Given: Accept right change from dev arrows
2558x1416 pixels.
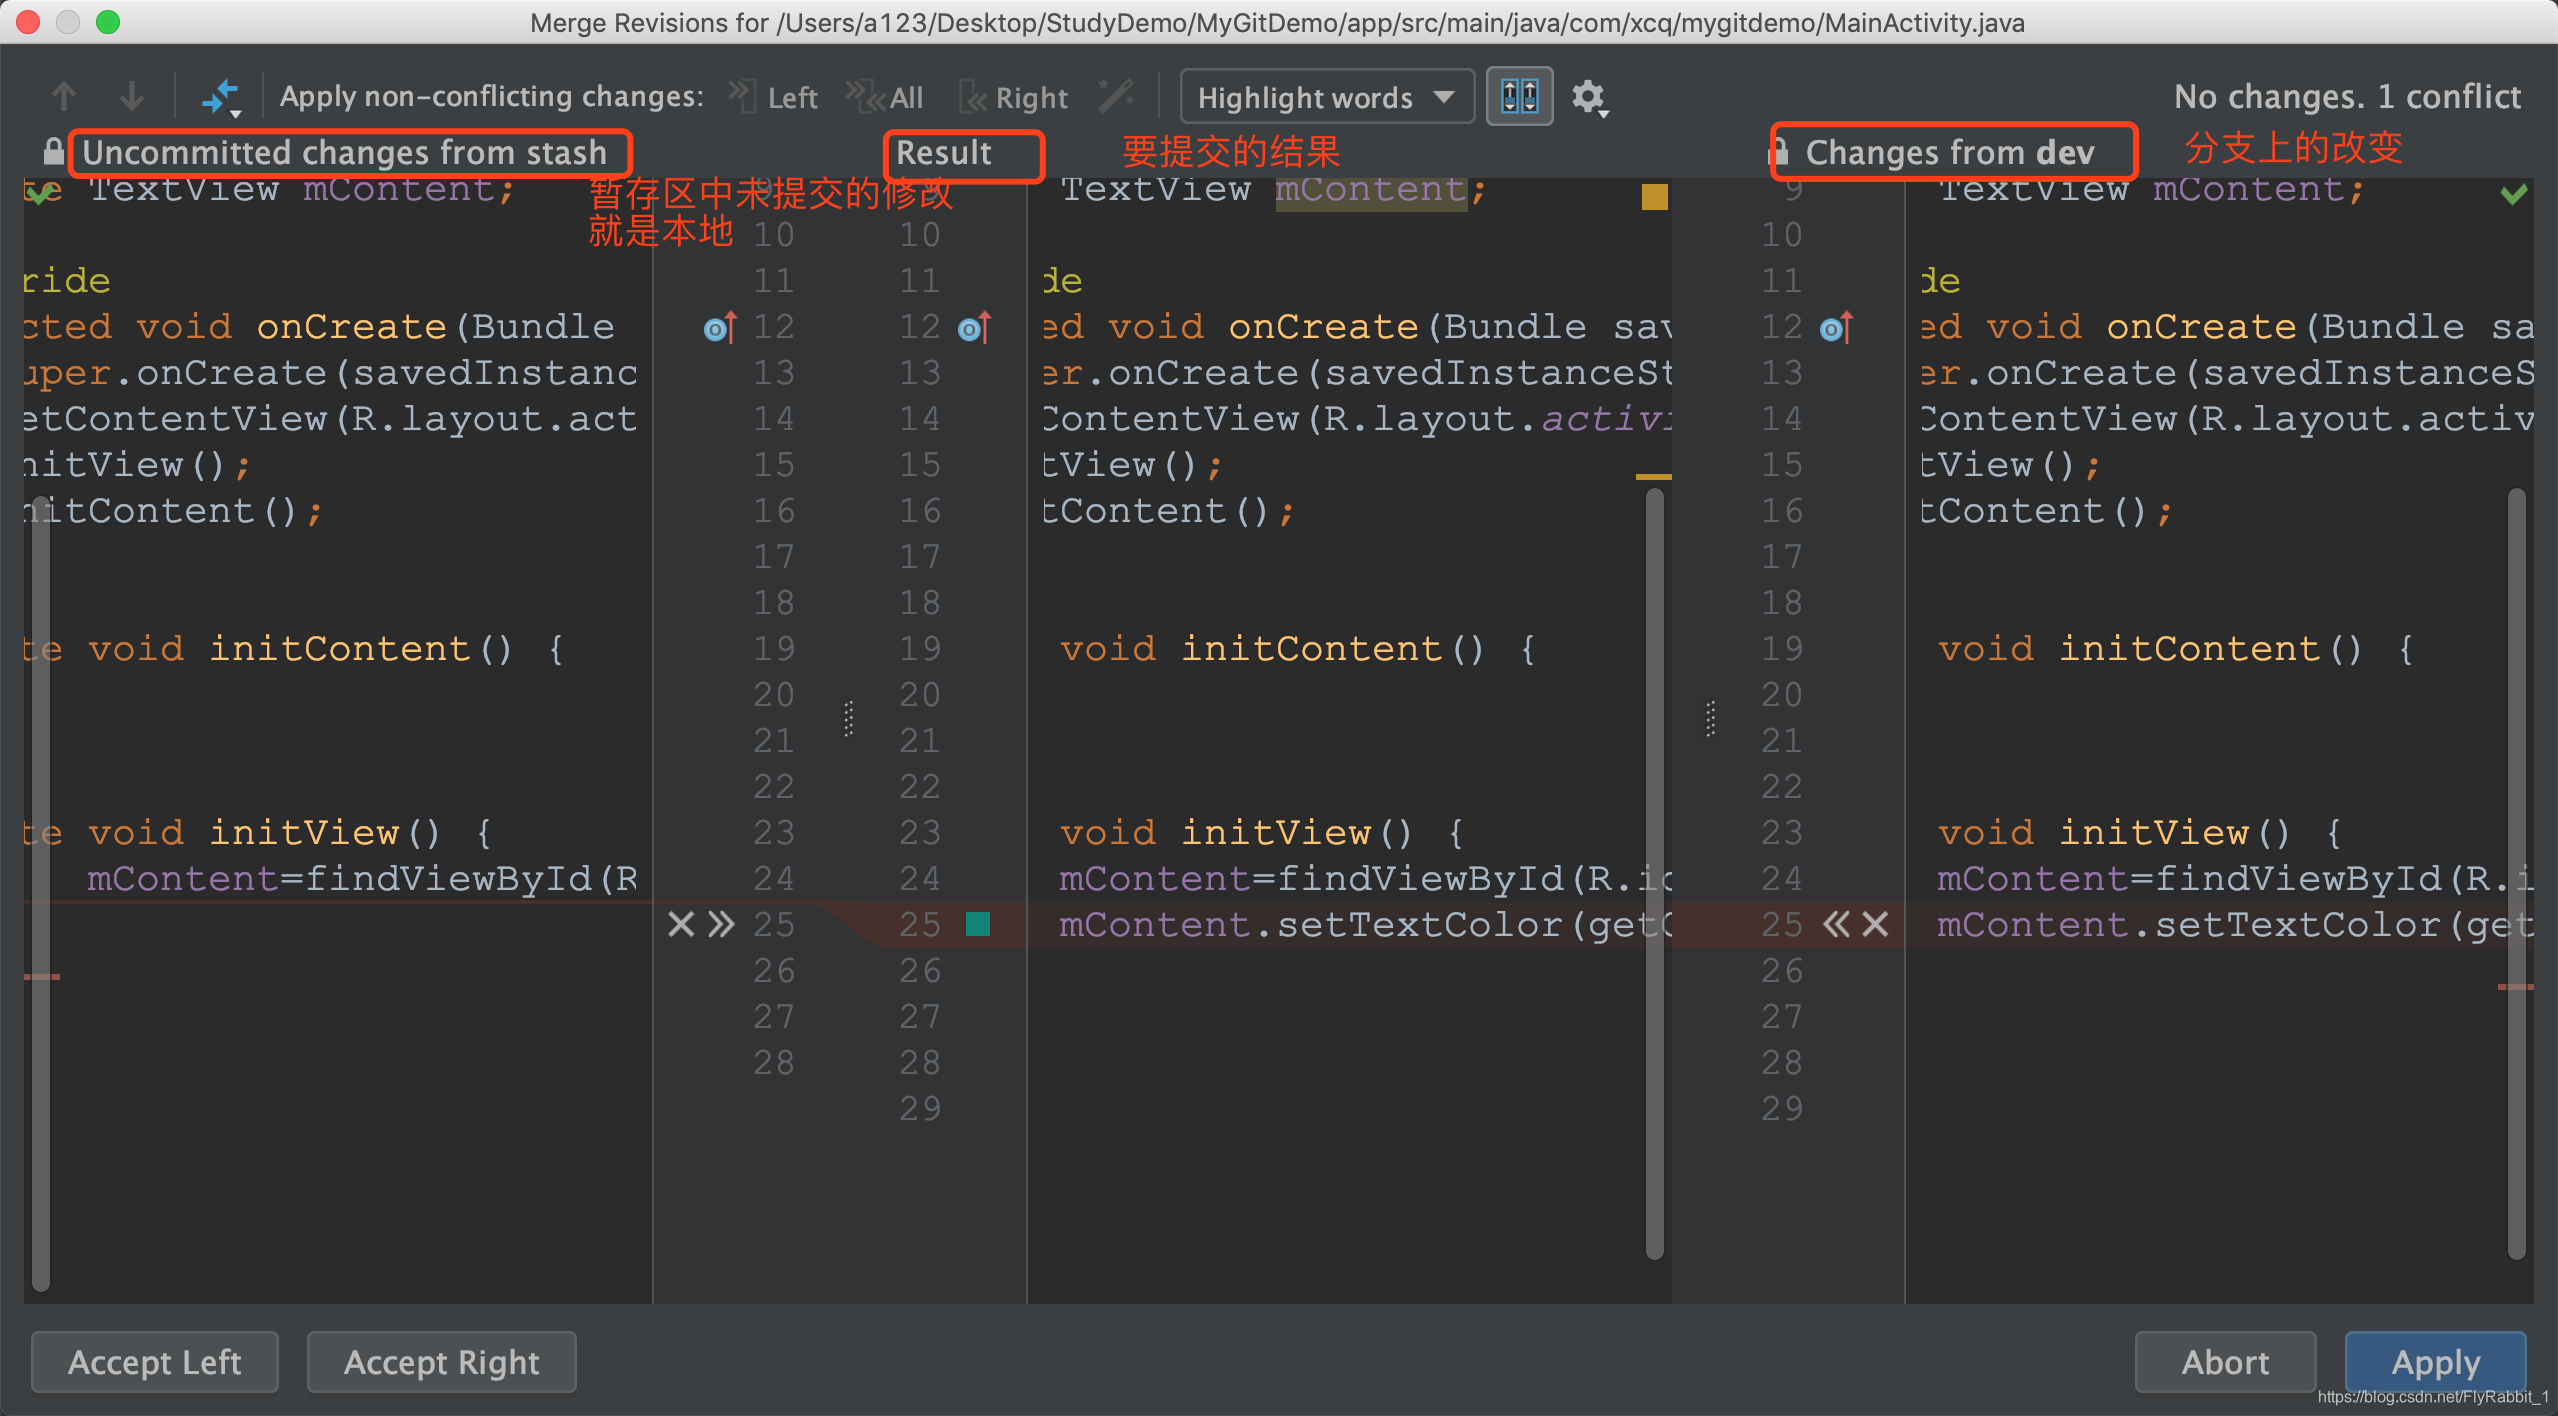Looking at the screenshot, I should 1836,924.
